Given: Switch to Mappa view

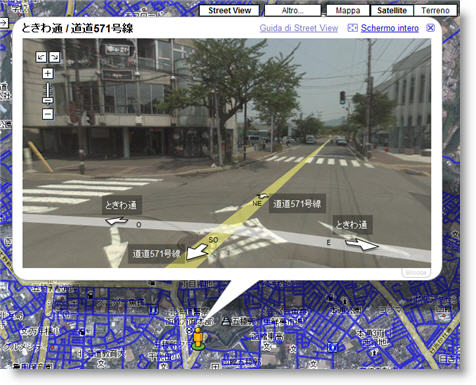Looking at the screenshot, I should tap(348, 10).
